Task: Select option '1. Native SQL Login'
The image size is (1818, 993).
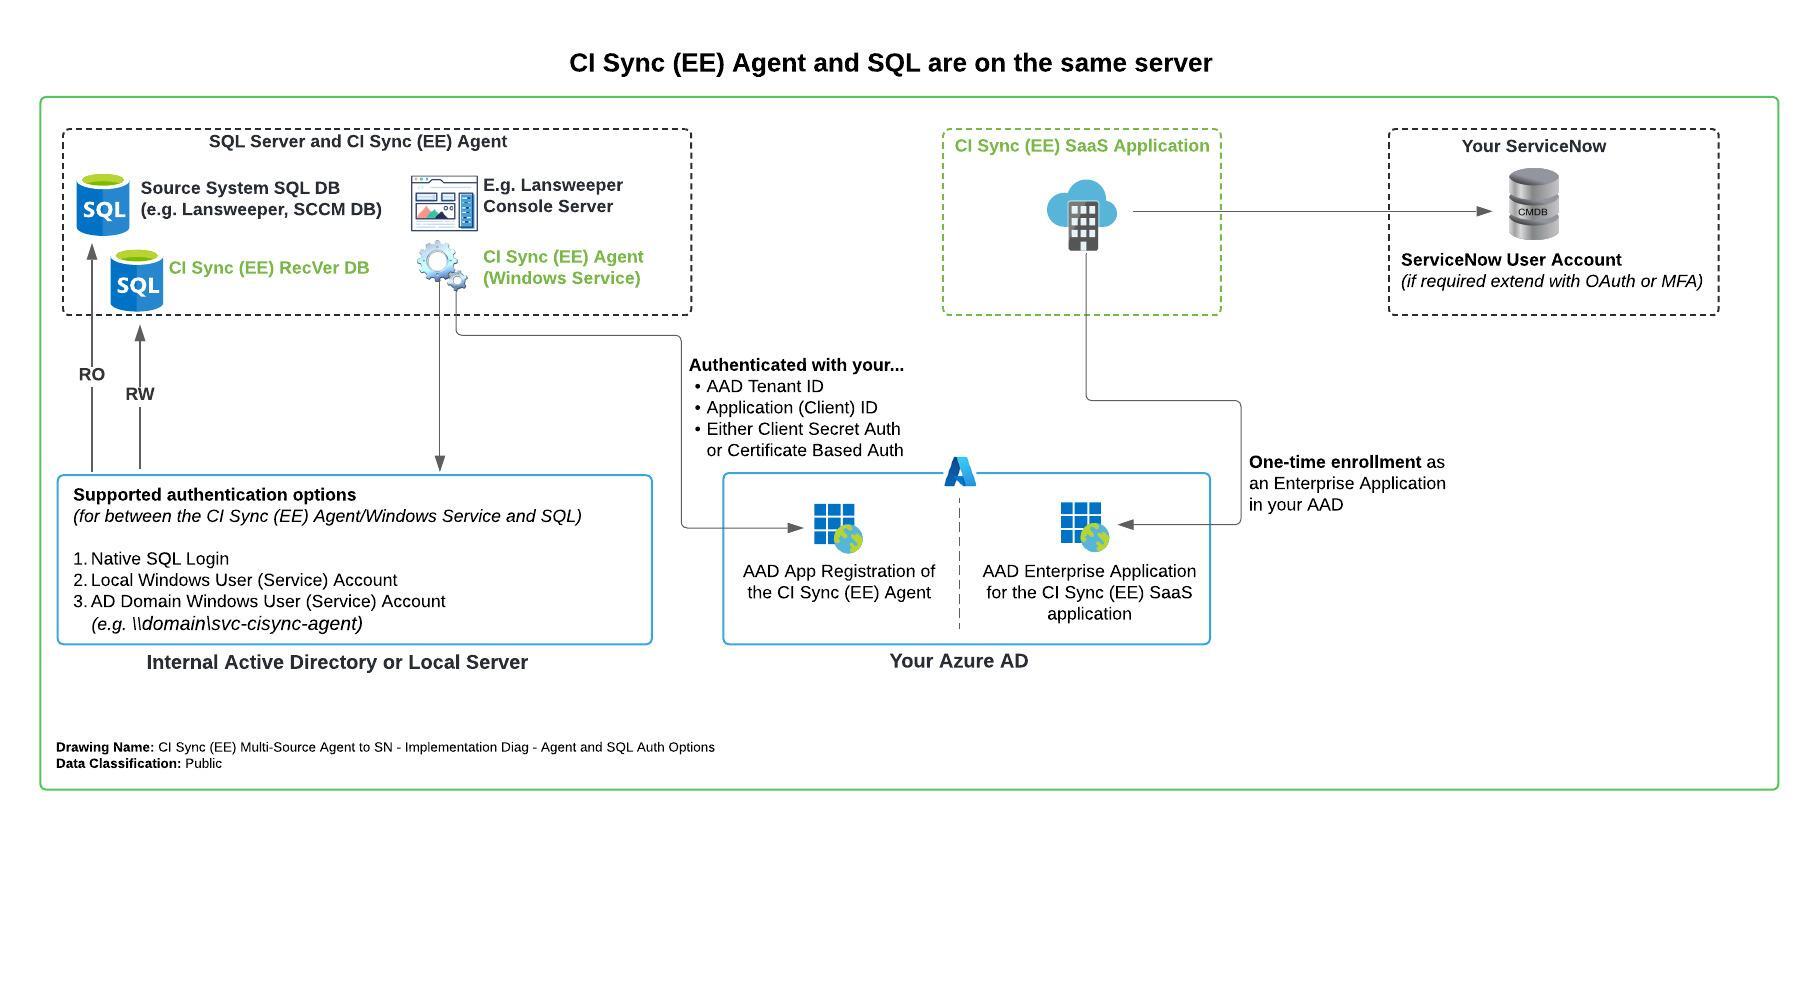Action: [x=151, y=559]
